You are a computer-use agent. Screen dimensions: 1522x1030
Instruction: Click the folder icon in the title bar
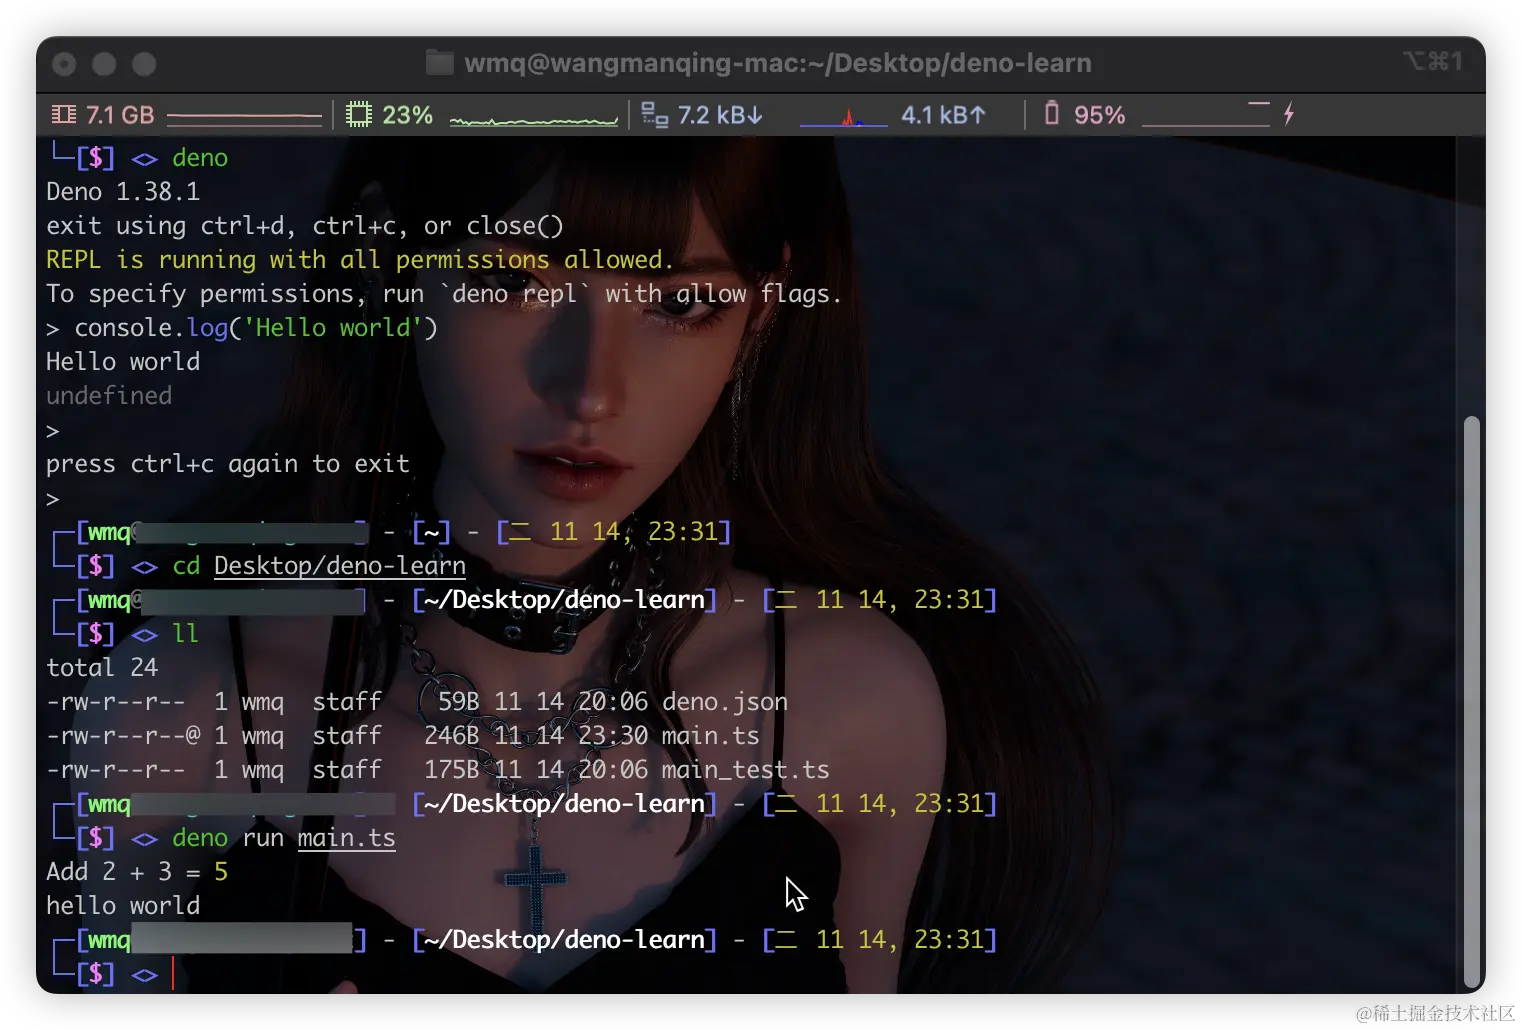click(440, 63)
